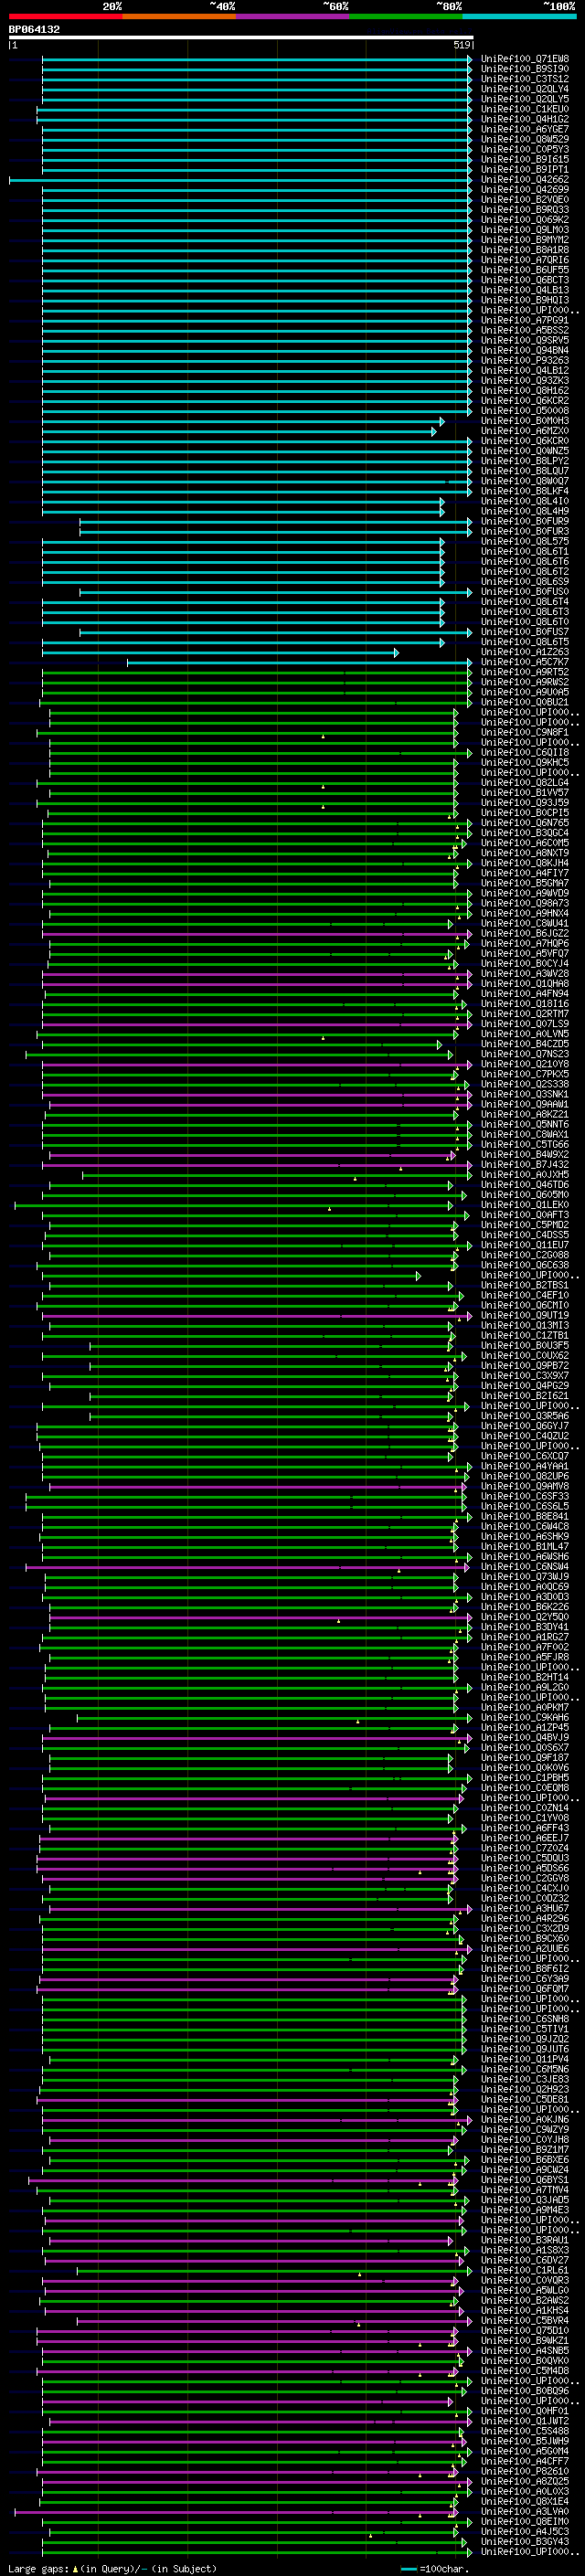
Task: Open hit UniRef100_C6QII8
Action: click(524, 752)
